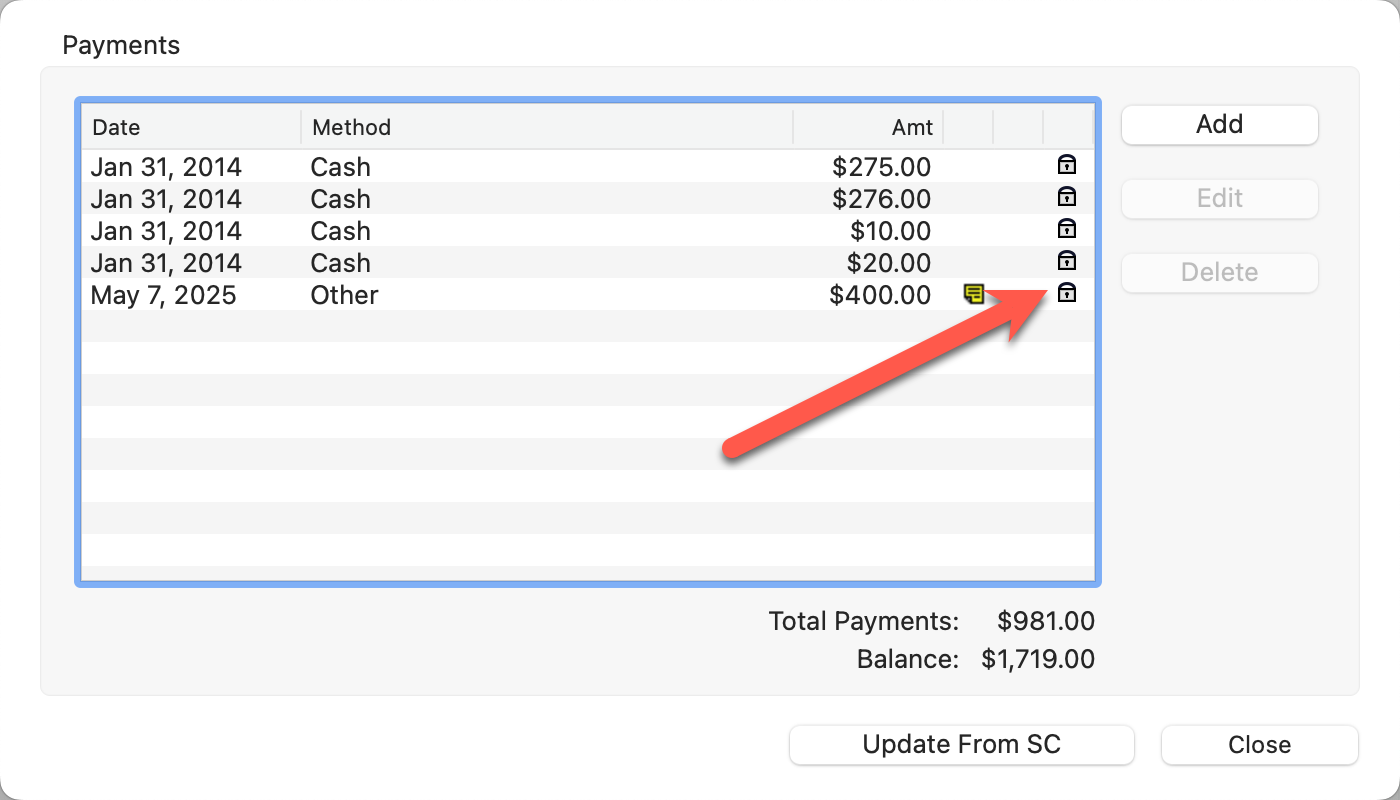1400x800 pixels.
Task: Click the Delete button
Action: (1219, 272)
